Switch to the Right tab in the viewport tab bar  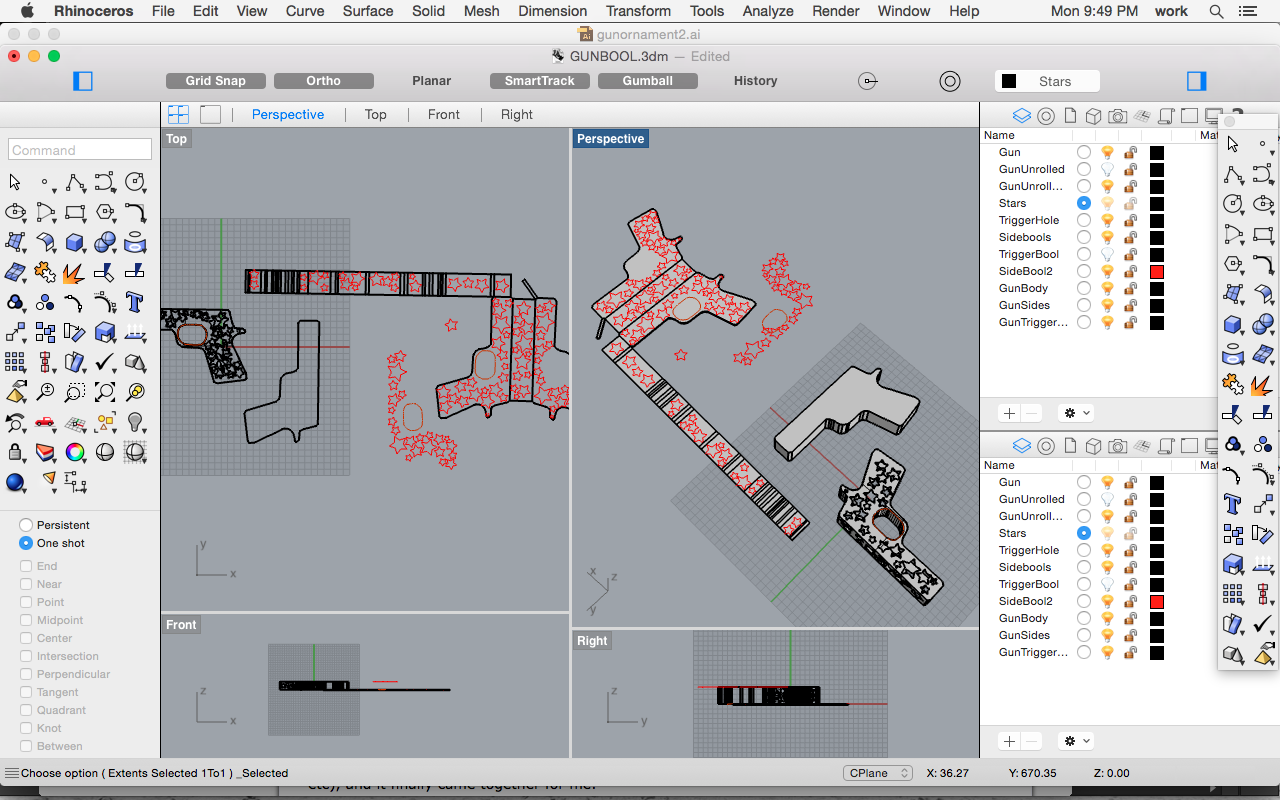click(517, 115)
